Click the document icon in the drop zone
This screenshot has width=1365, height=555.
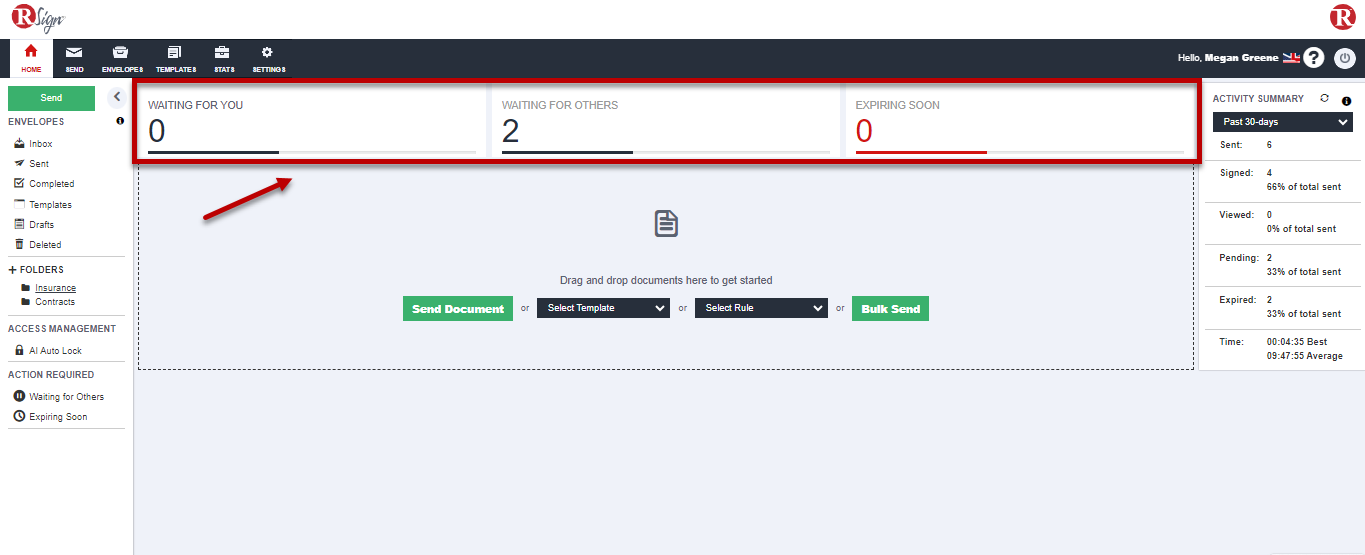(666, 223)
